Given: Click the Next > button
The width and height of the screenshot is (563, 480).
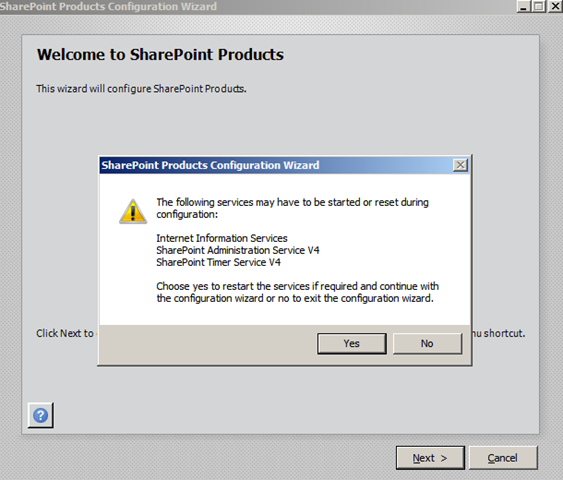Looking at the screenshot, I should coord(430,458).
